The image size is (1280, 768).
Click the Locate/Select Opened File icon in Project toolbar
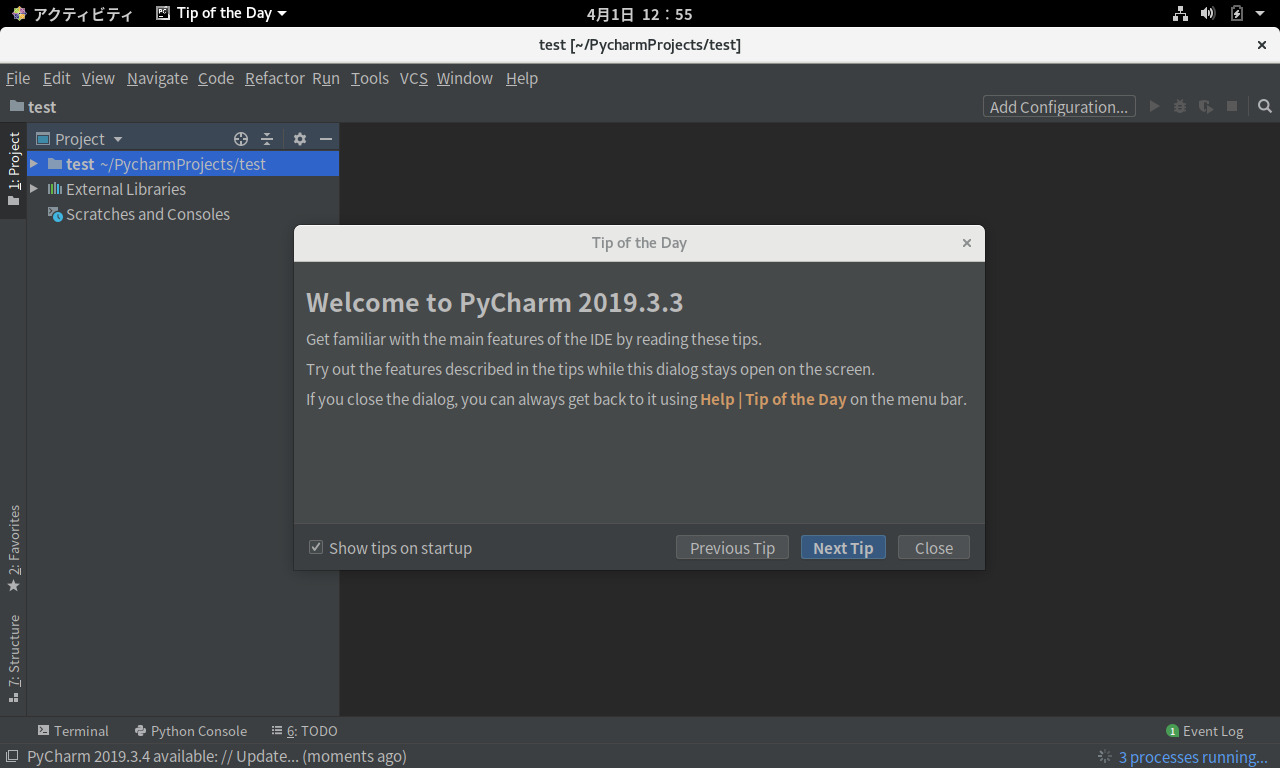click(x=240, y=138)
